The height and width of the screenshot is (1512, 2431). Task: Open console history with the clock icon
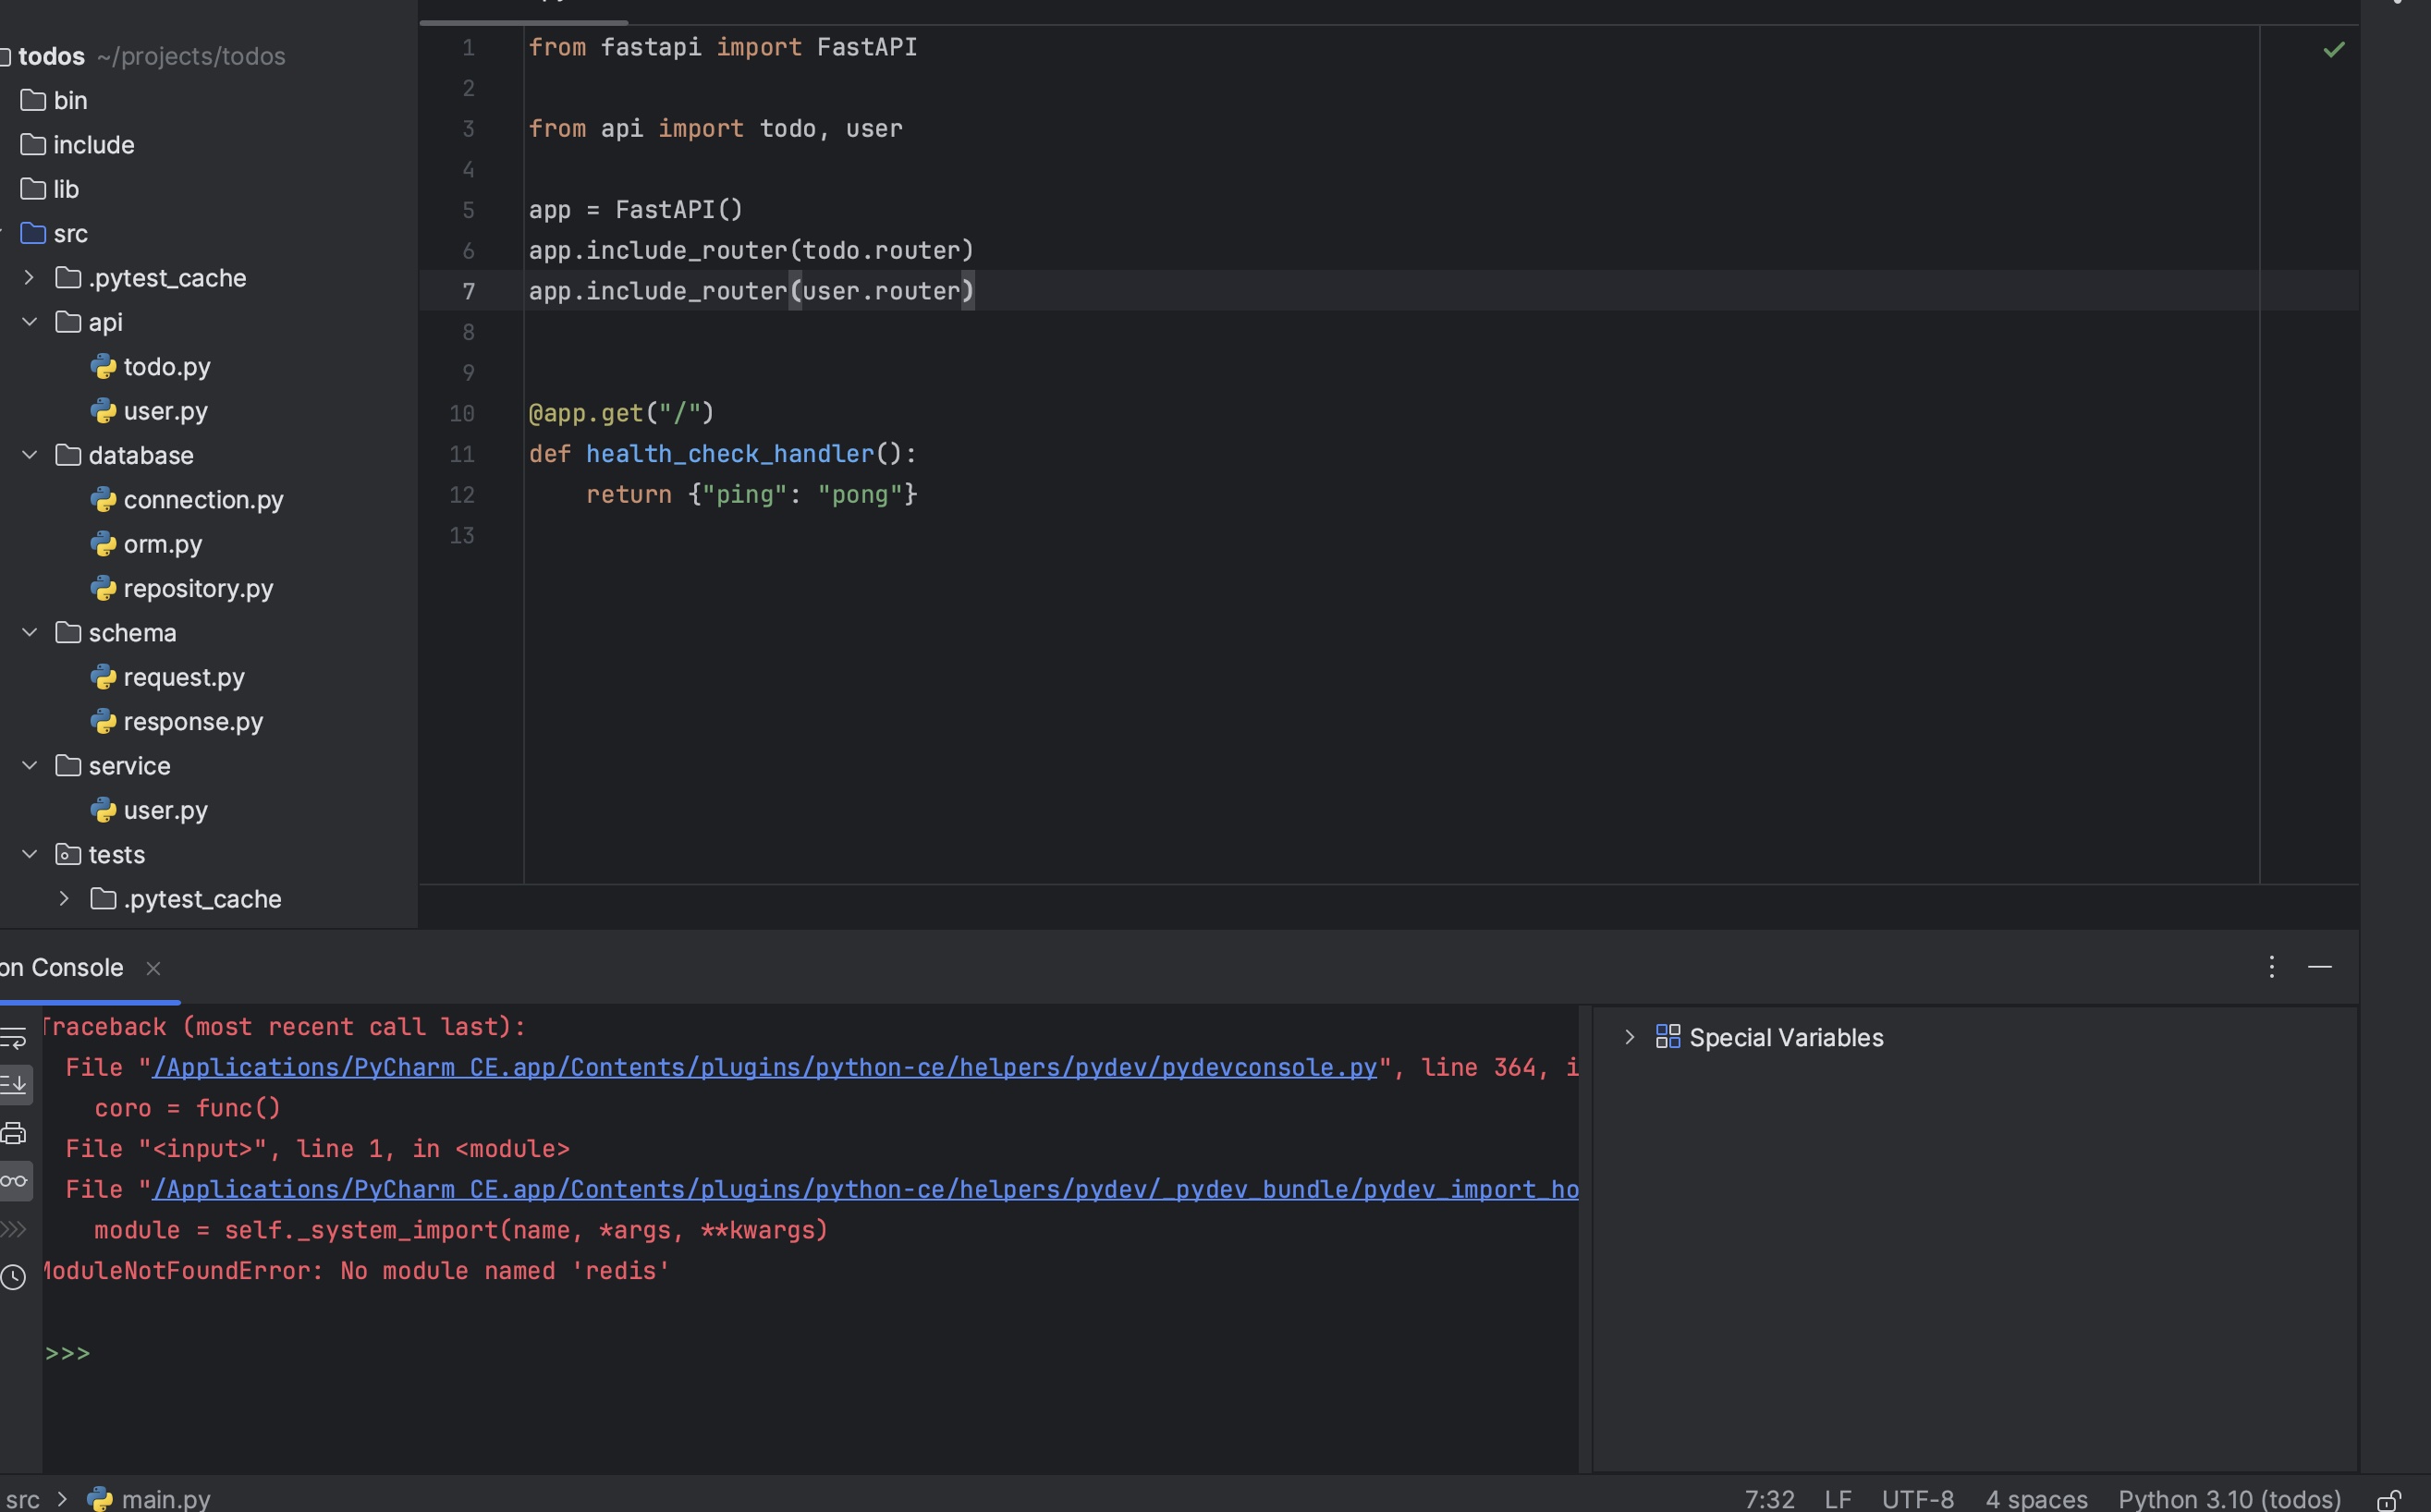coord(13,1277)
